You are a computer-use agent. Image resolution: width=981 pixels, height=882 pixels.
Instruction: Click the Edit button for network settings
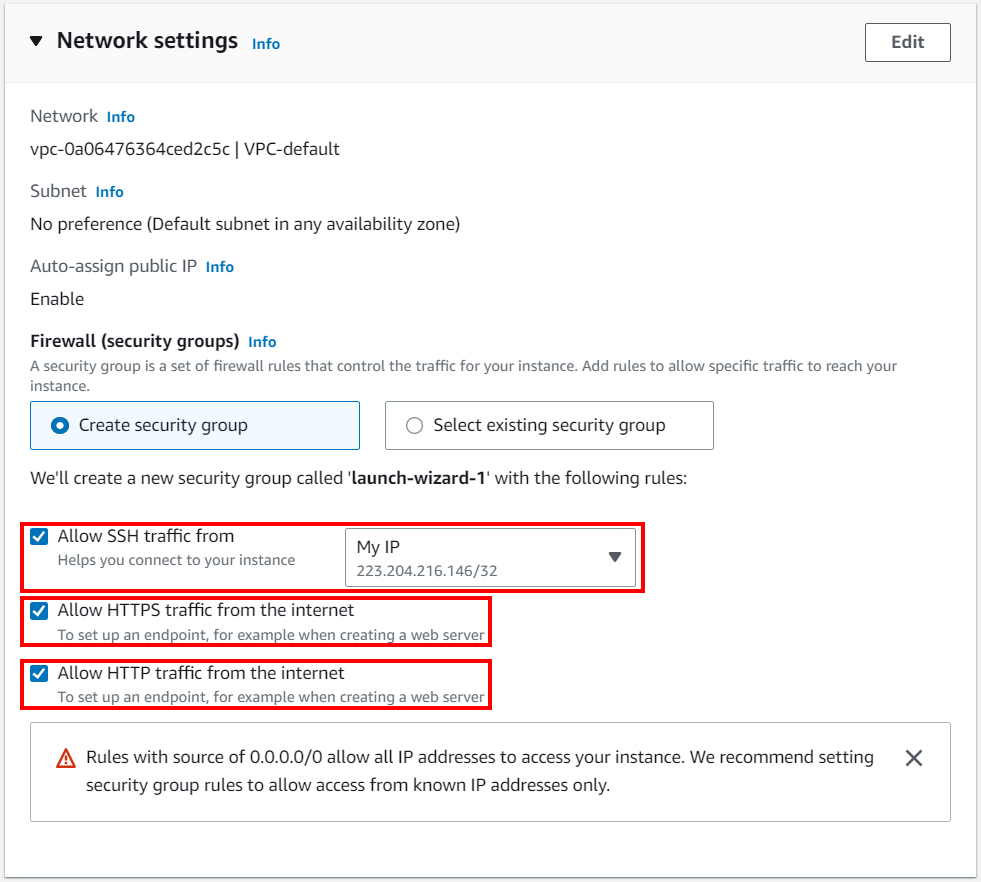pyautogui.click(x=907, y=43)
